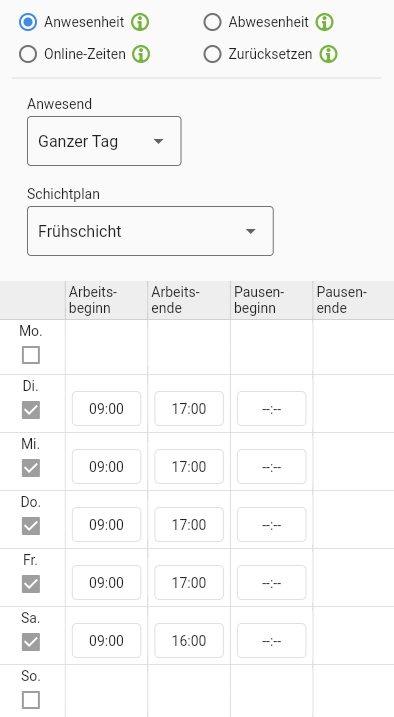Open info icon next to Anwesenheit
The height and width of the screenshot is (717, 394).
pos(140,22)
